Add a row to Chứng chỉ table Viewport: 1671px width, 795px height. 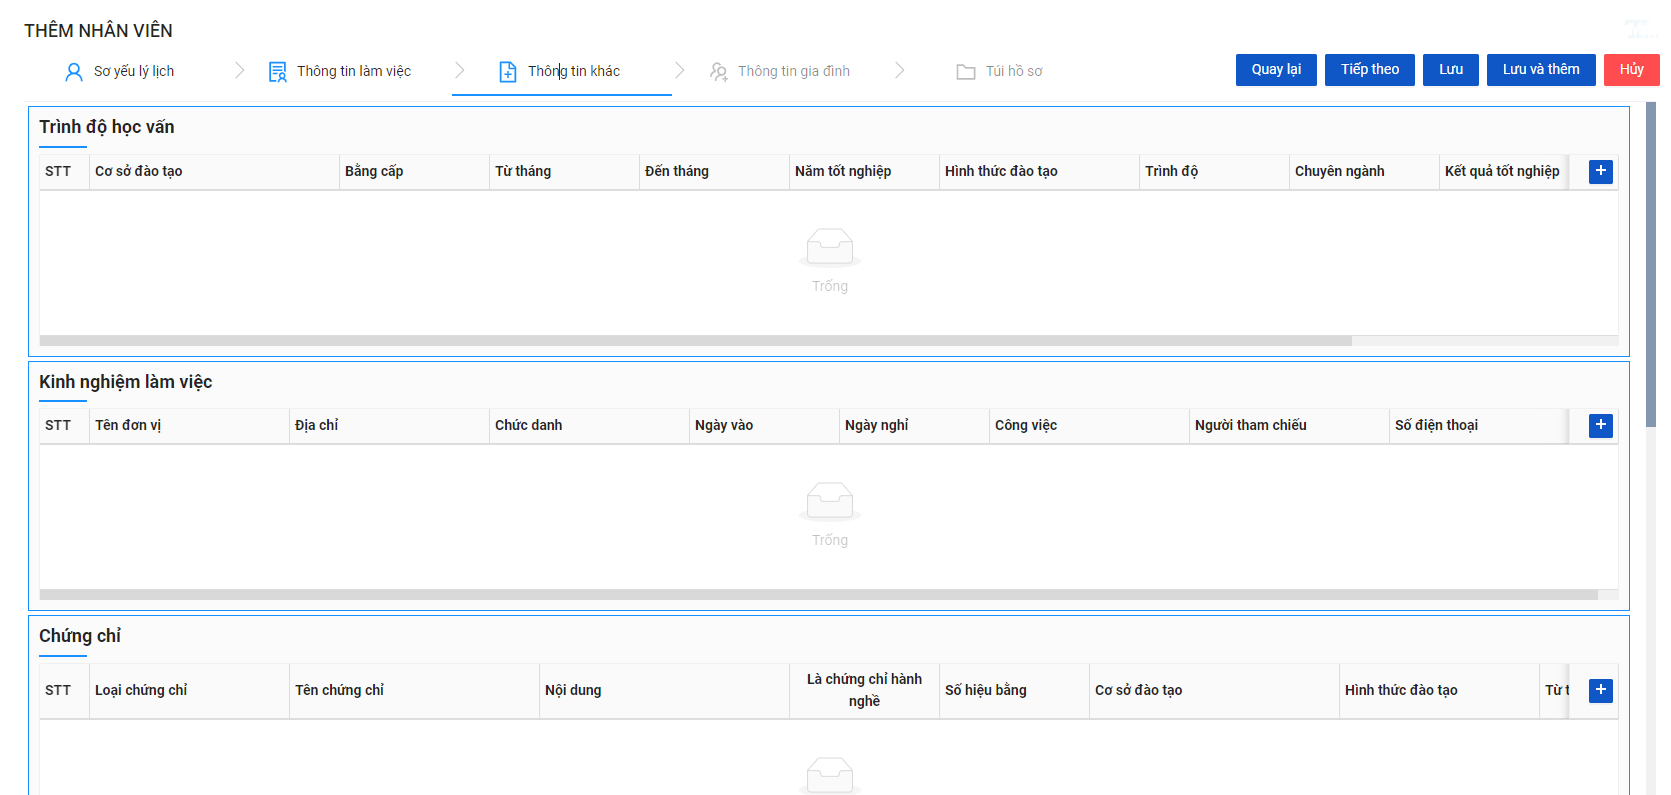pyautogui.click(x=1601, y=690)
